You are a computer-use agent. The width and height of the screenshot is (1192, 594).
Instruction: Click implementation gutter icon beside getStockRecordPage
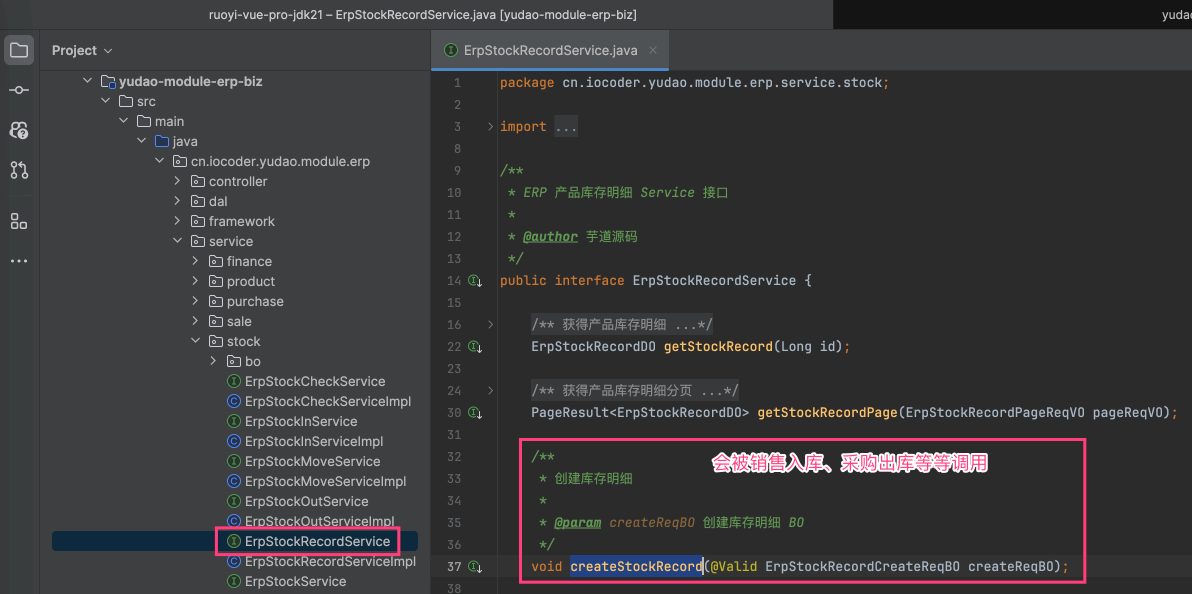[x=474, y=413]
